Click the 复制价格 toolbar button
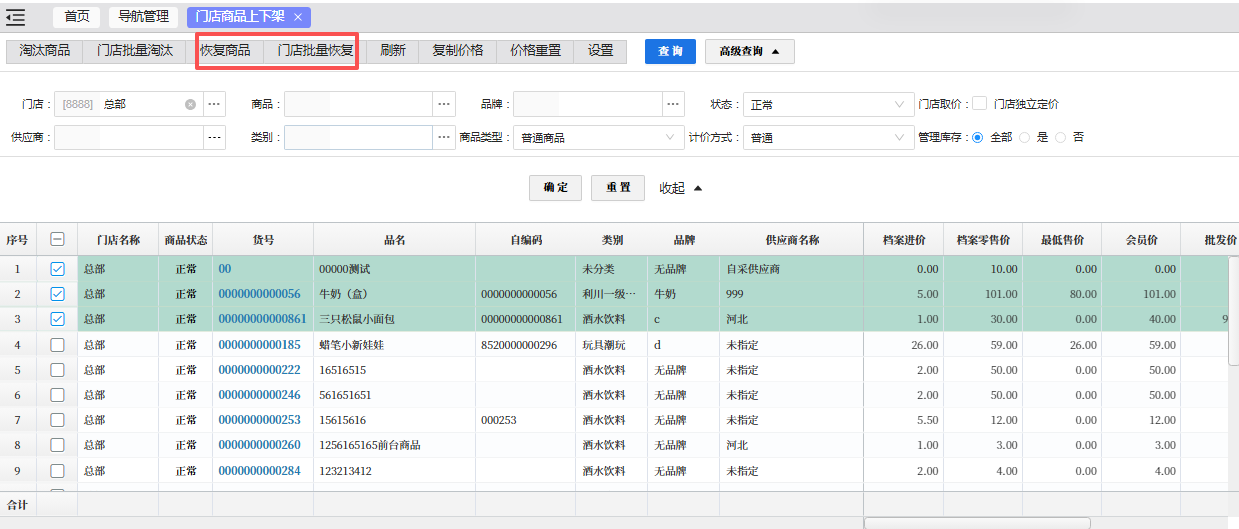This screenshot has width=1239, height=529. click(x=458, y=51)
